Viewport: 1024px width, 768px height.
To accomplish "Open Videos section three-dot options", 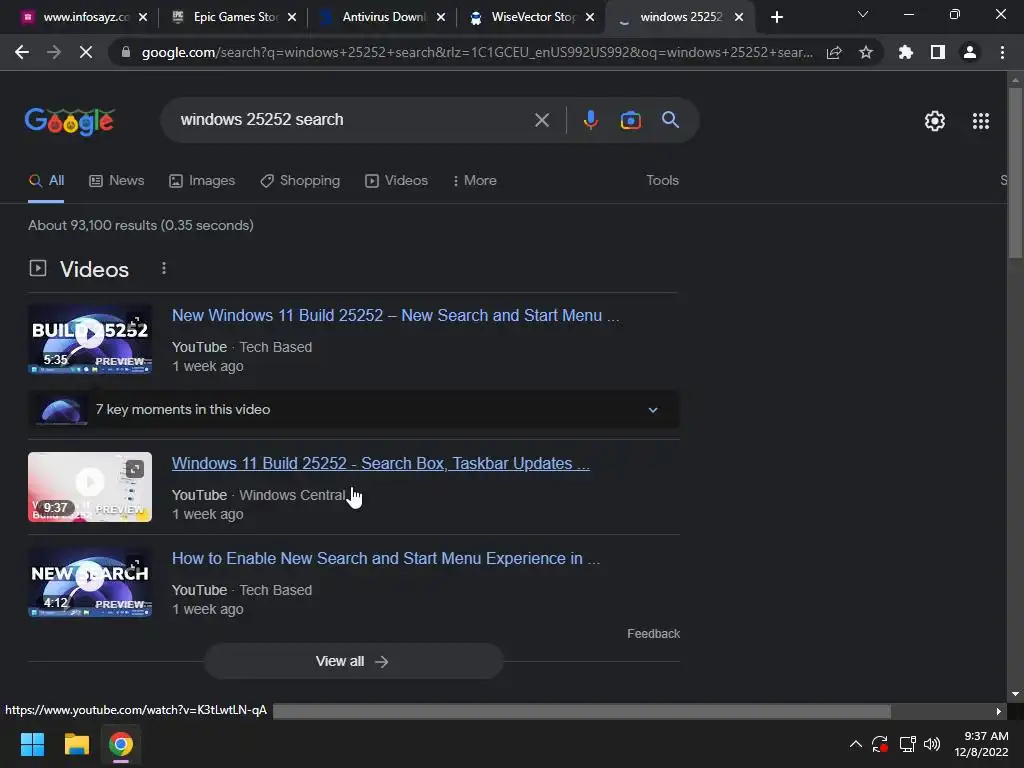I will [x=164, y=268].
